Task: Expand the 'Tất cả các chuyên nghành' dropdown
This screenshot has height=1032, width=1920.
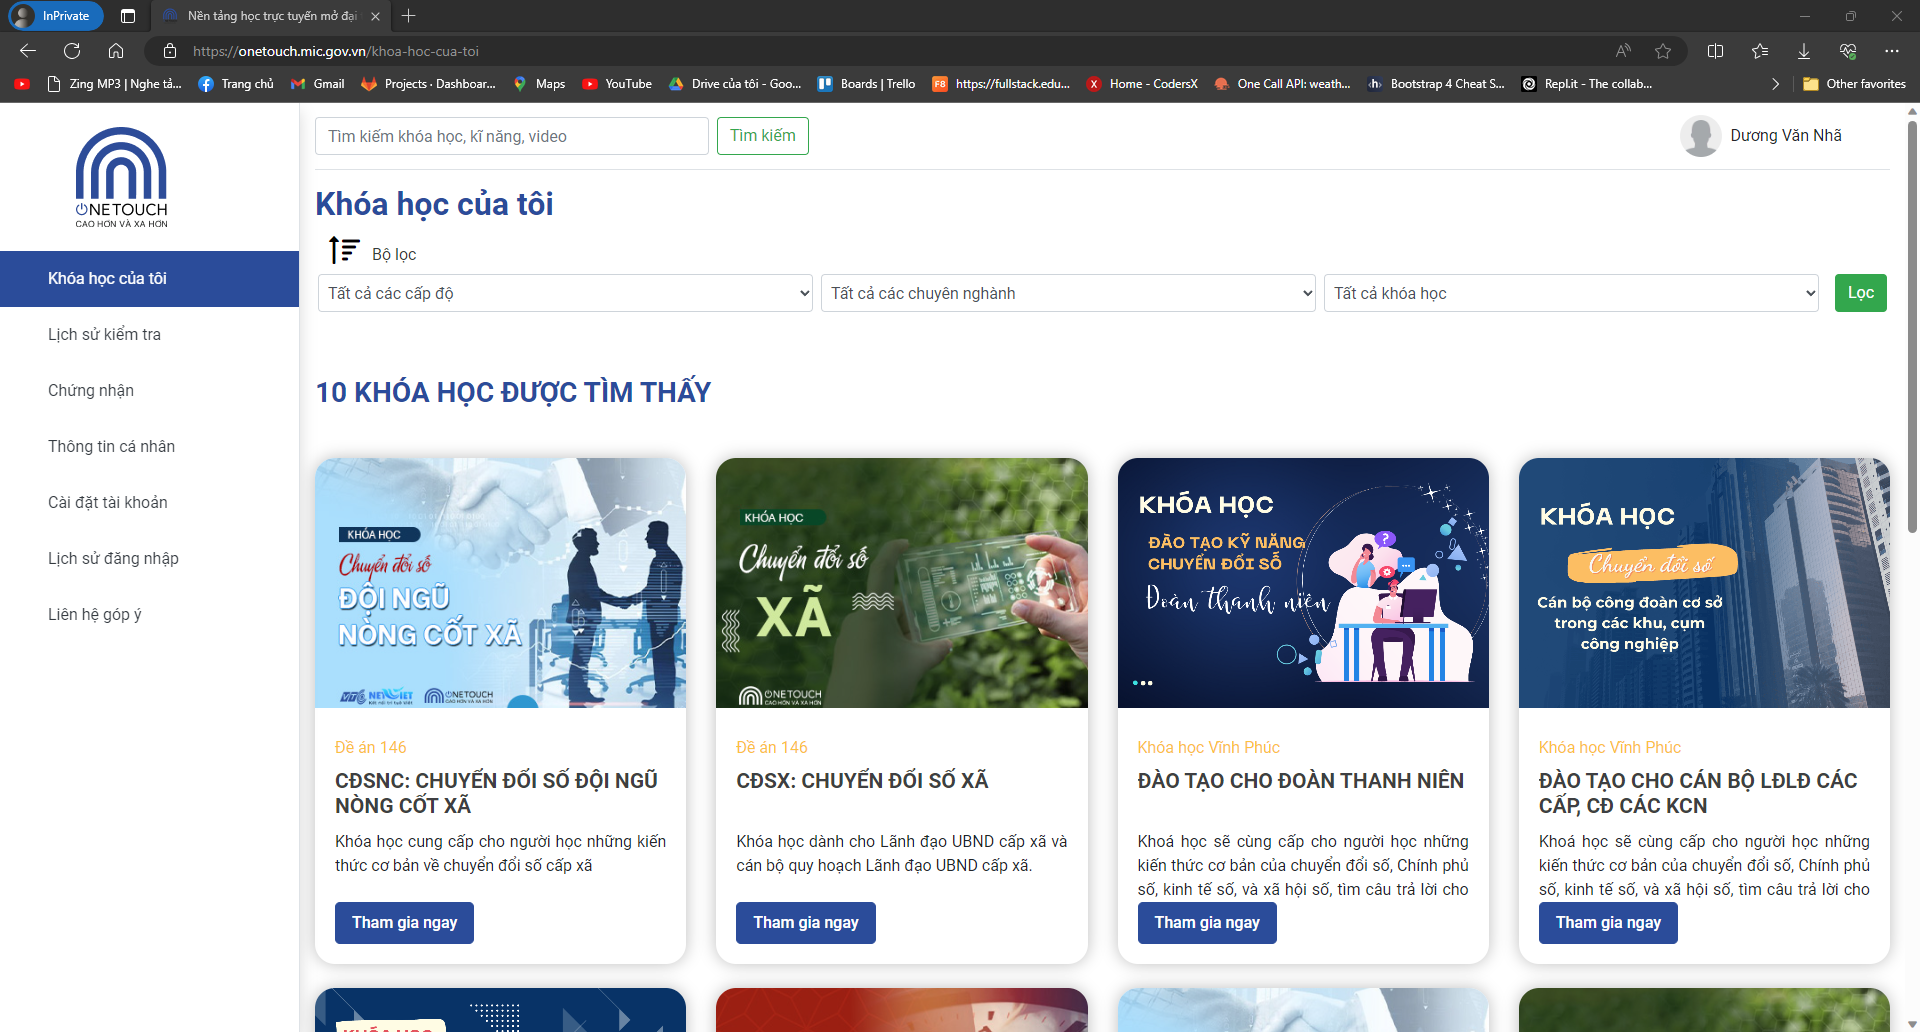Action: pos(1068,293)
